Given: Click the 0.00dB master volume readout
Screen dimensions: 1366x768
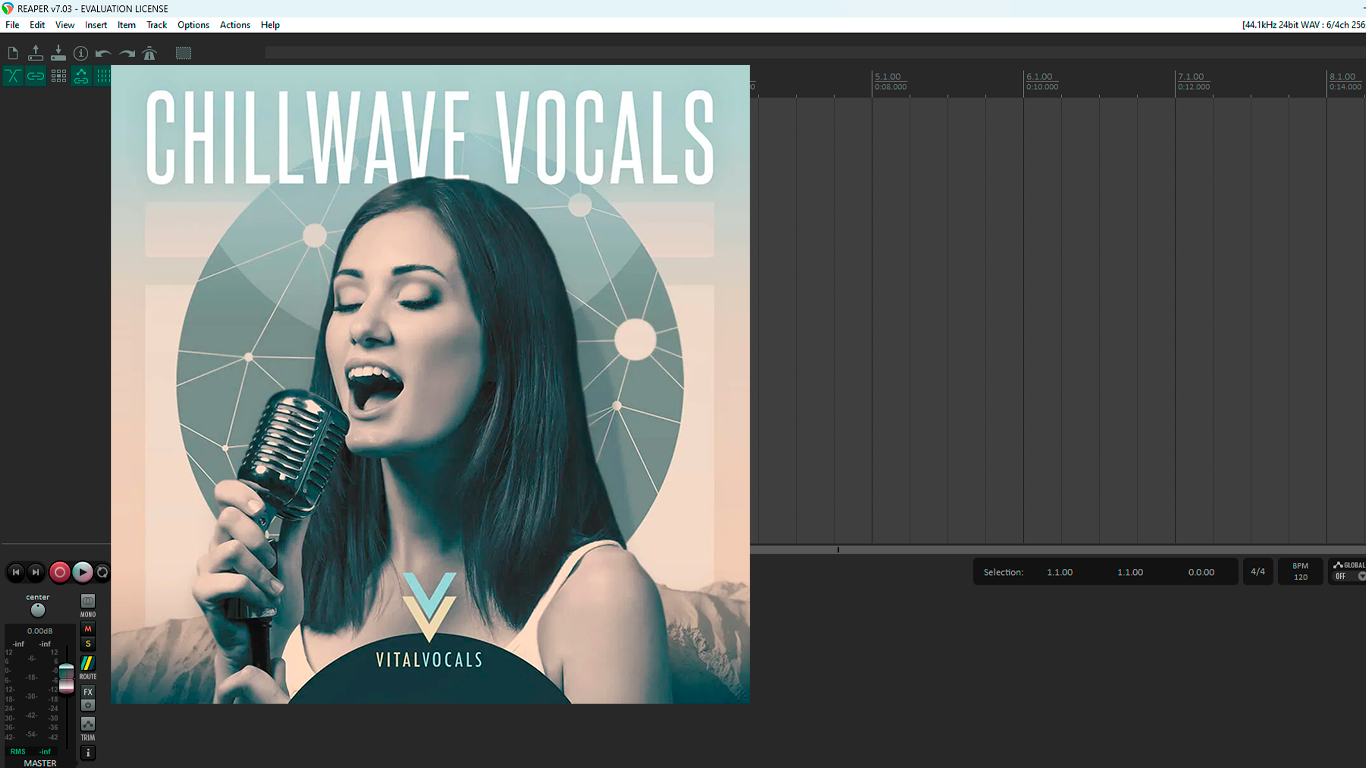Looking at the screenshot, I should click(40, 631).
